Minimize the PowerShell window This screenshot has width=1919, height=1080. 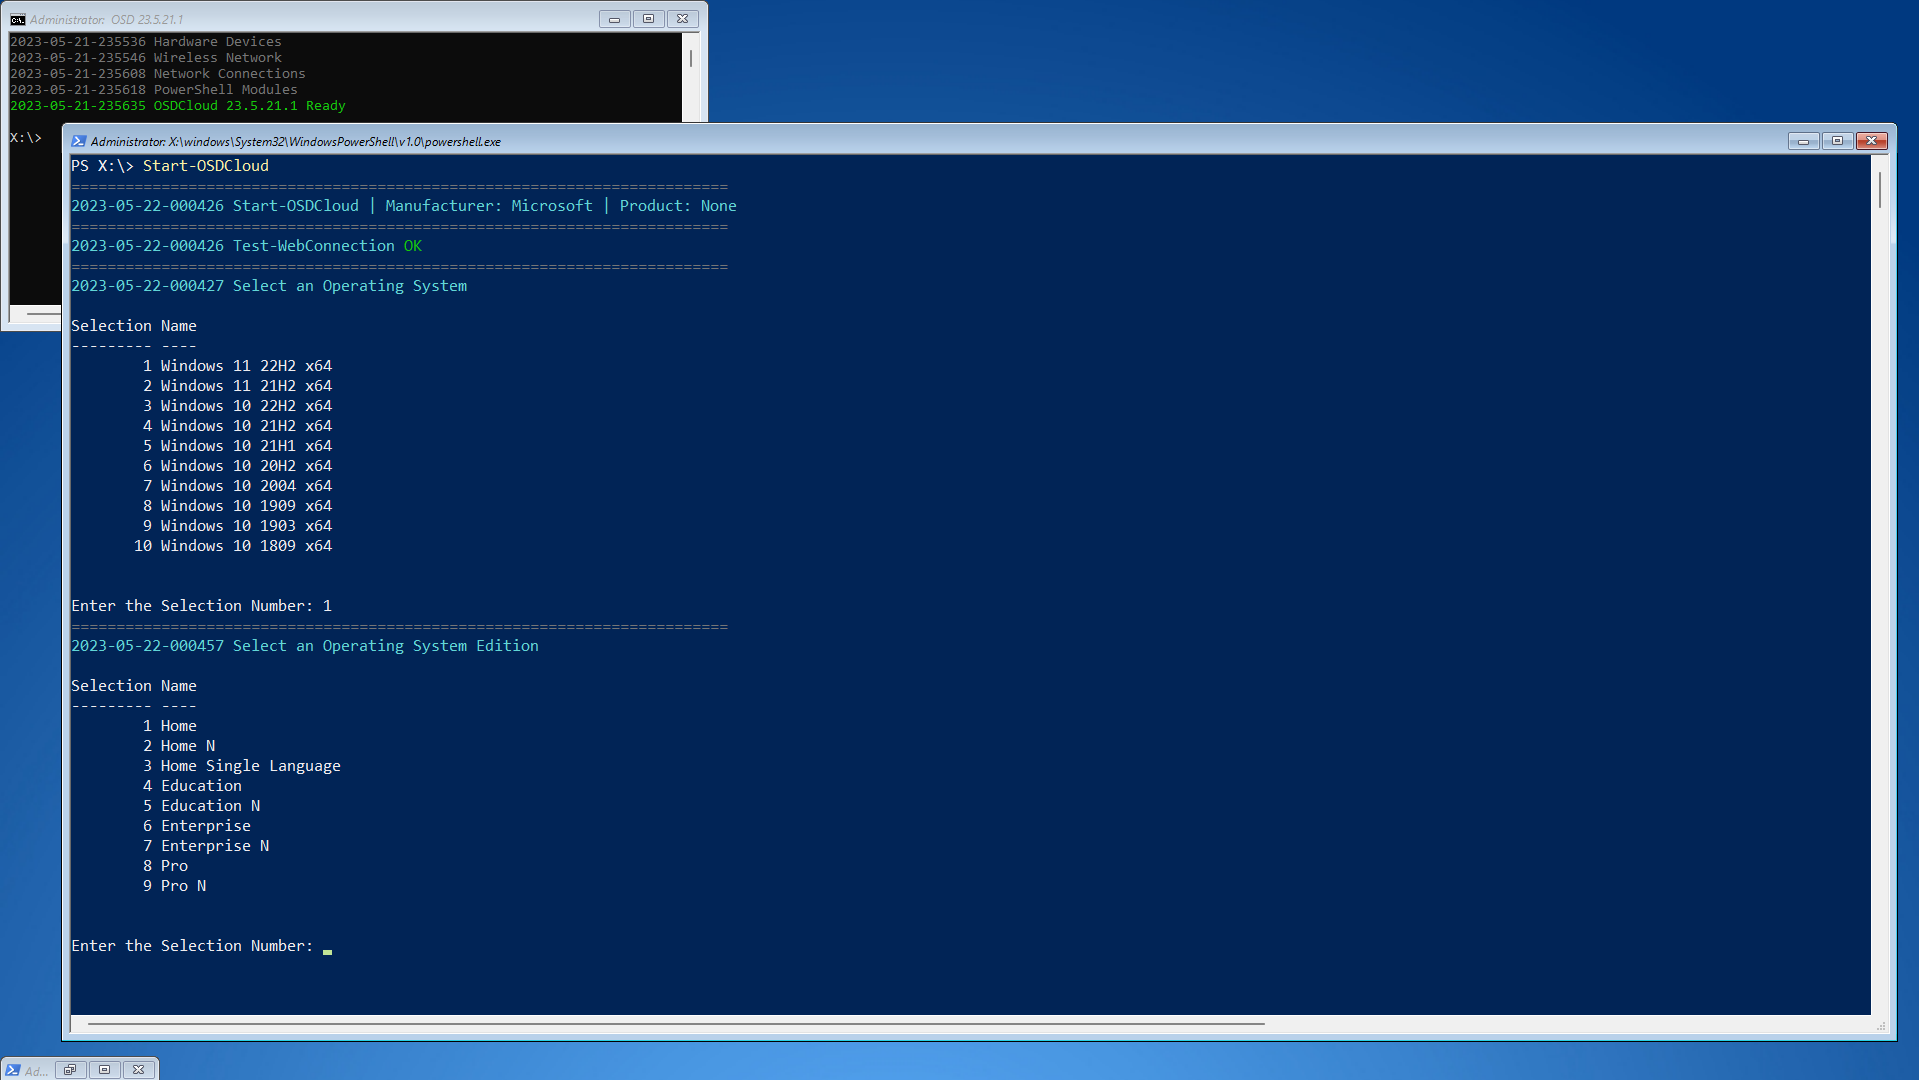click(1803, 141)
